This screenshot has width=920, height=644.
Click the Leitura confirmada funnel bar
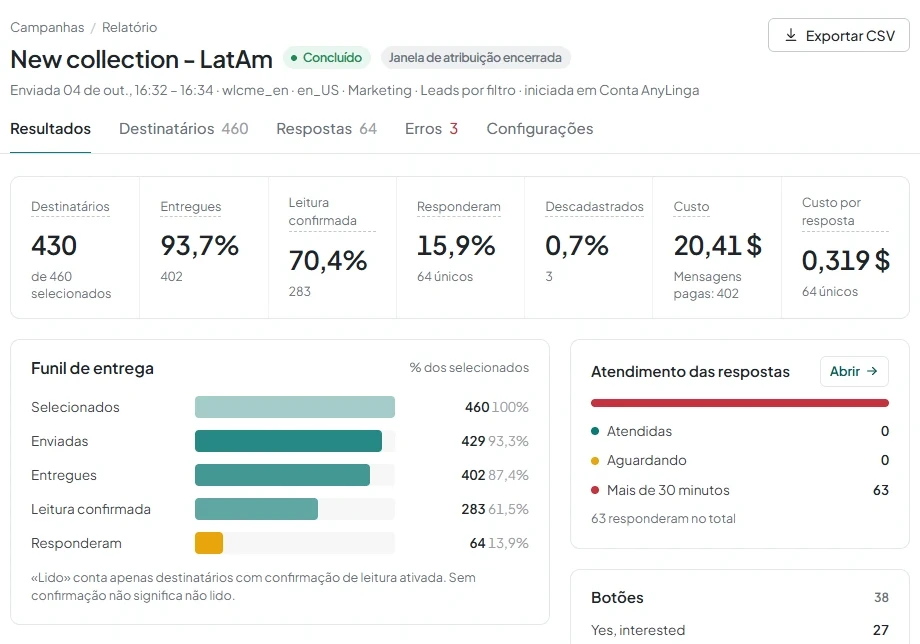pos(256,509)
